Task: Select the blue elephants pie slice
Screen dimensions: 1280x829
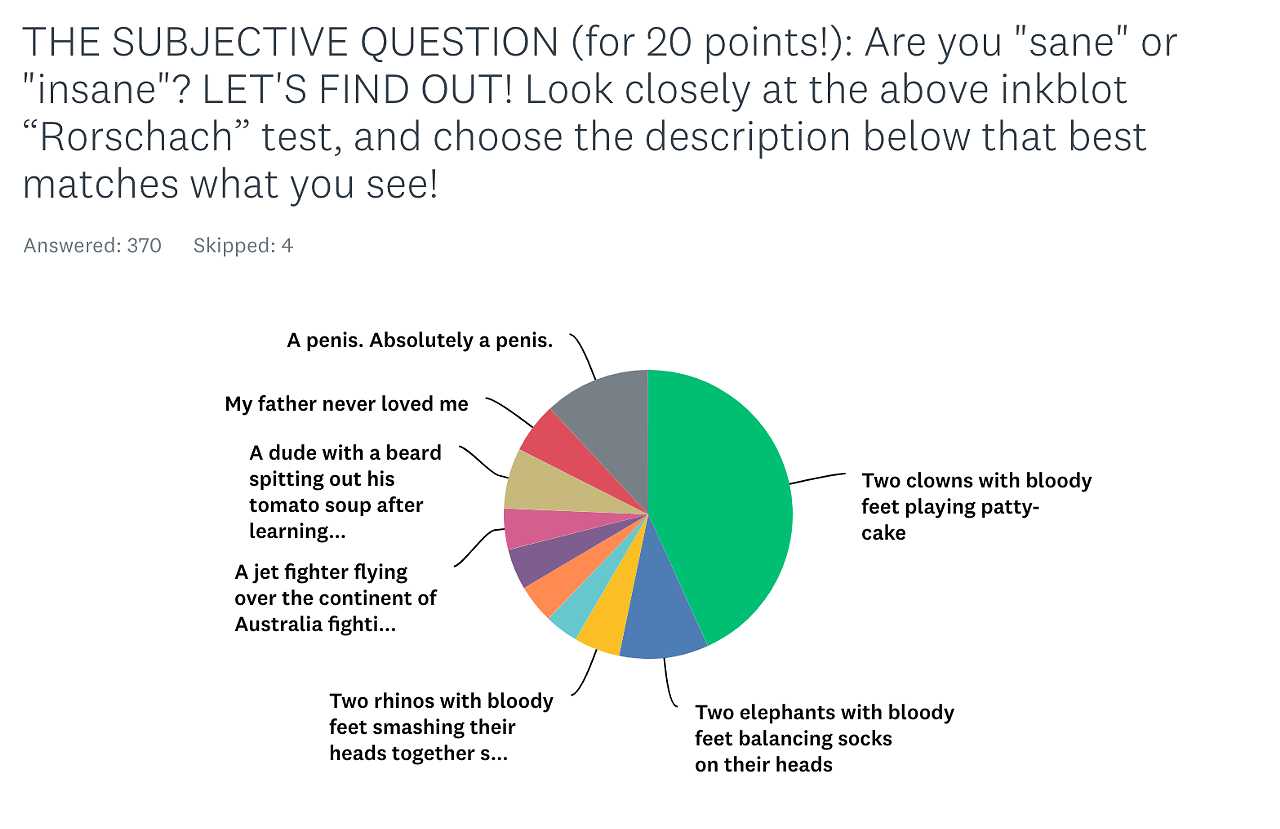Action: coord(660,618)
